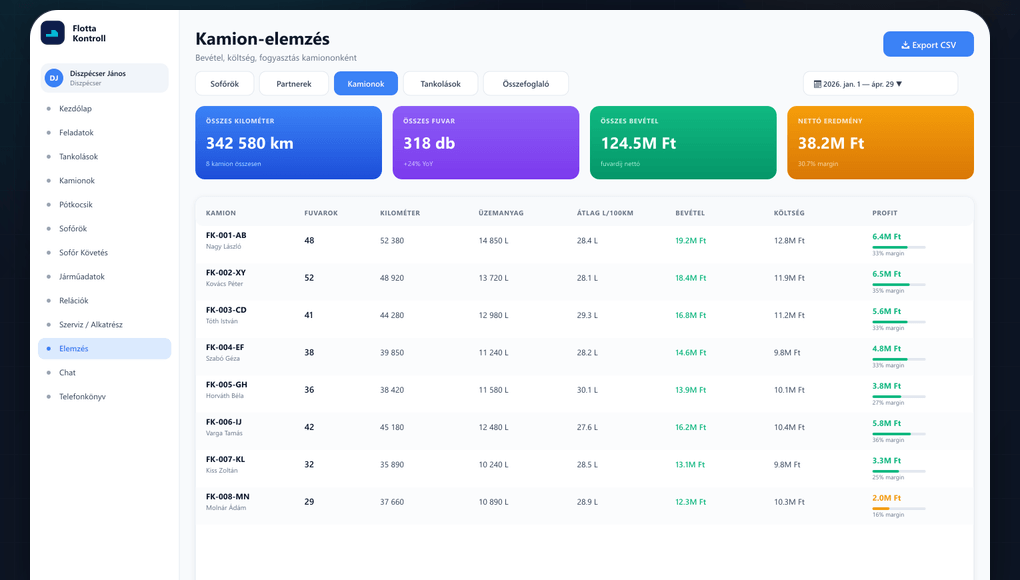Click the Nettó eredmény orange card
Image resolution: width=1020 pixels, height=580 pixels.
click(x=880, y=142)
